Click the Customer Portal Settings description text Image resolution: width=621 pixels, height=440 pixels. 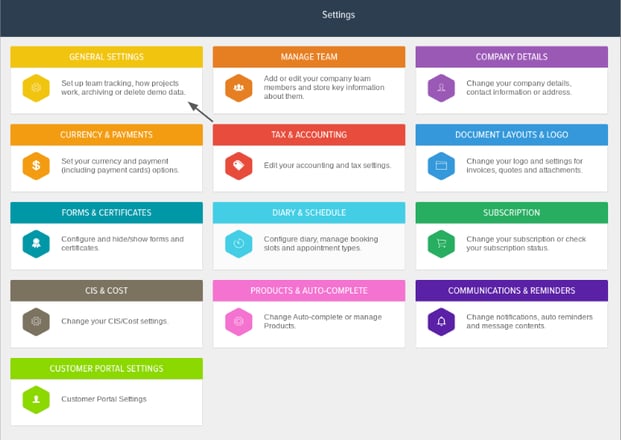(x=104, y=399)
